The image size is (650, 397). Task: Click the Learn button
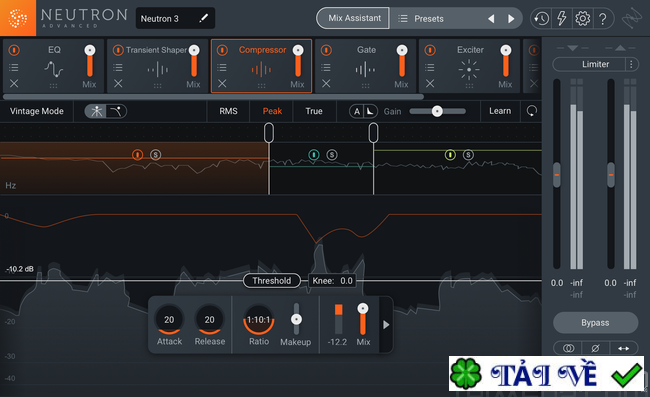click(x=500, y=111)
